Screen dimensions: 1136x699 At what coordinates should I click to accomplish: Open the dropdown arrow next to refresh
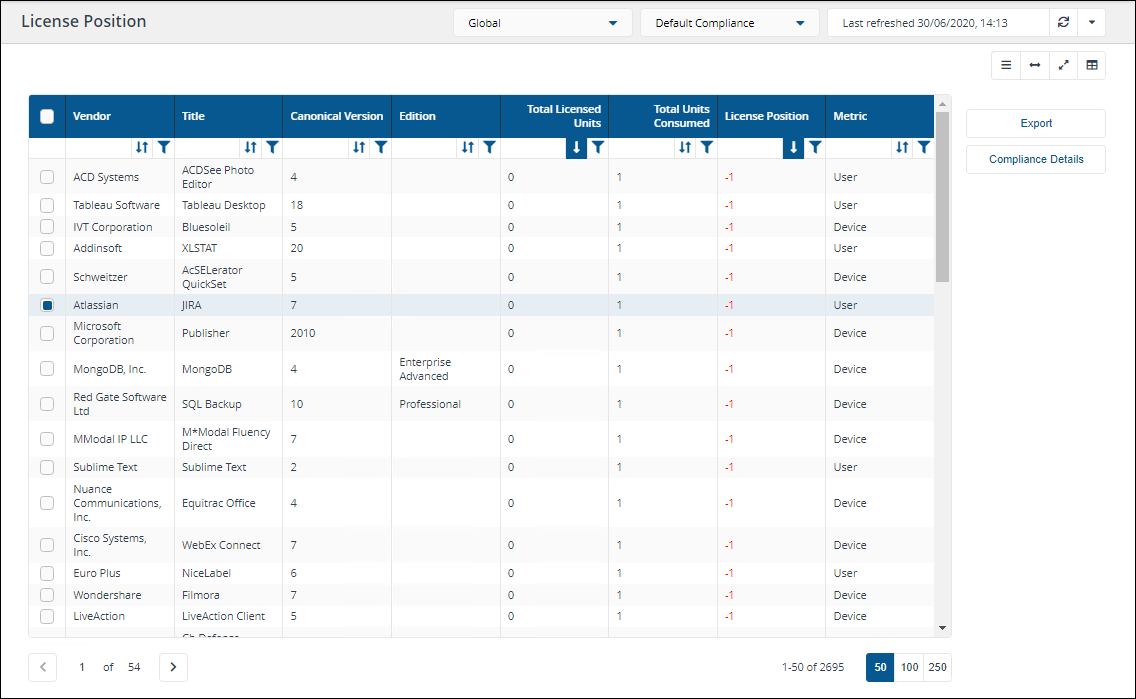click(x=1091, y=23)
